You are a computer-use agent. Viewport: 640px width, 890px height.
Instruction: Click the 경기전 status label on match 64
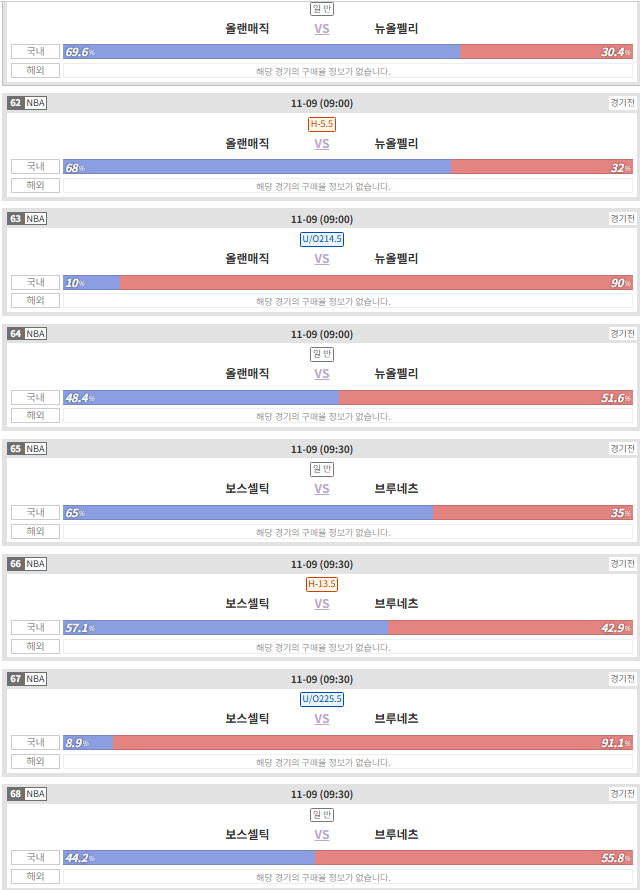(622, 334)
